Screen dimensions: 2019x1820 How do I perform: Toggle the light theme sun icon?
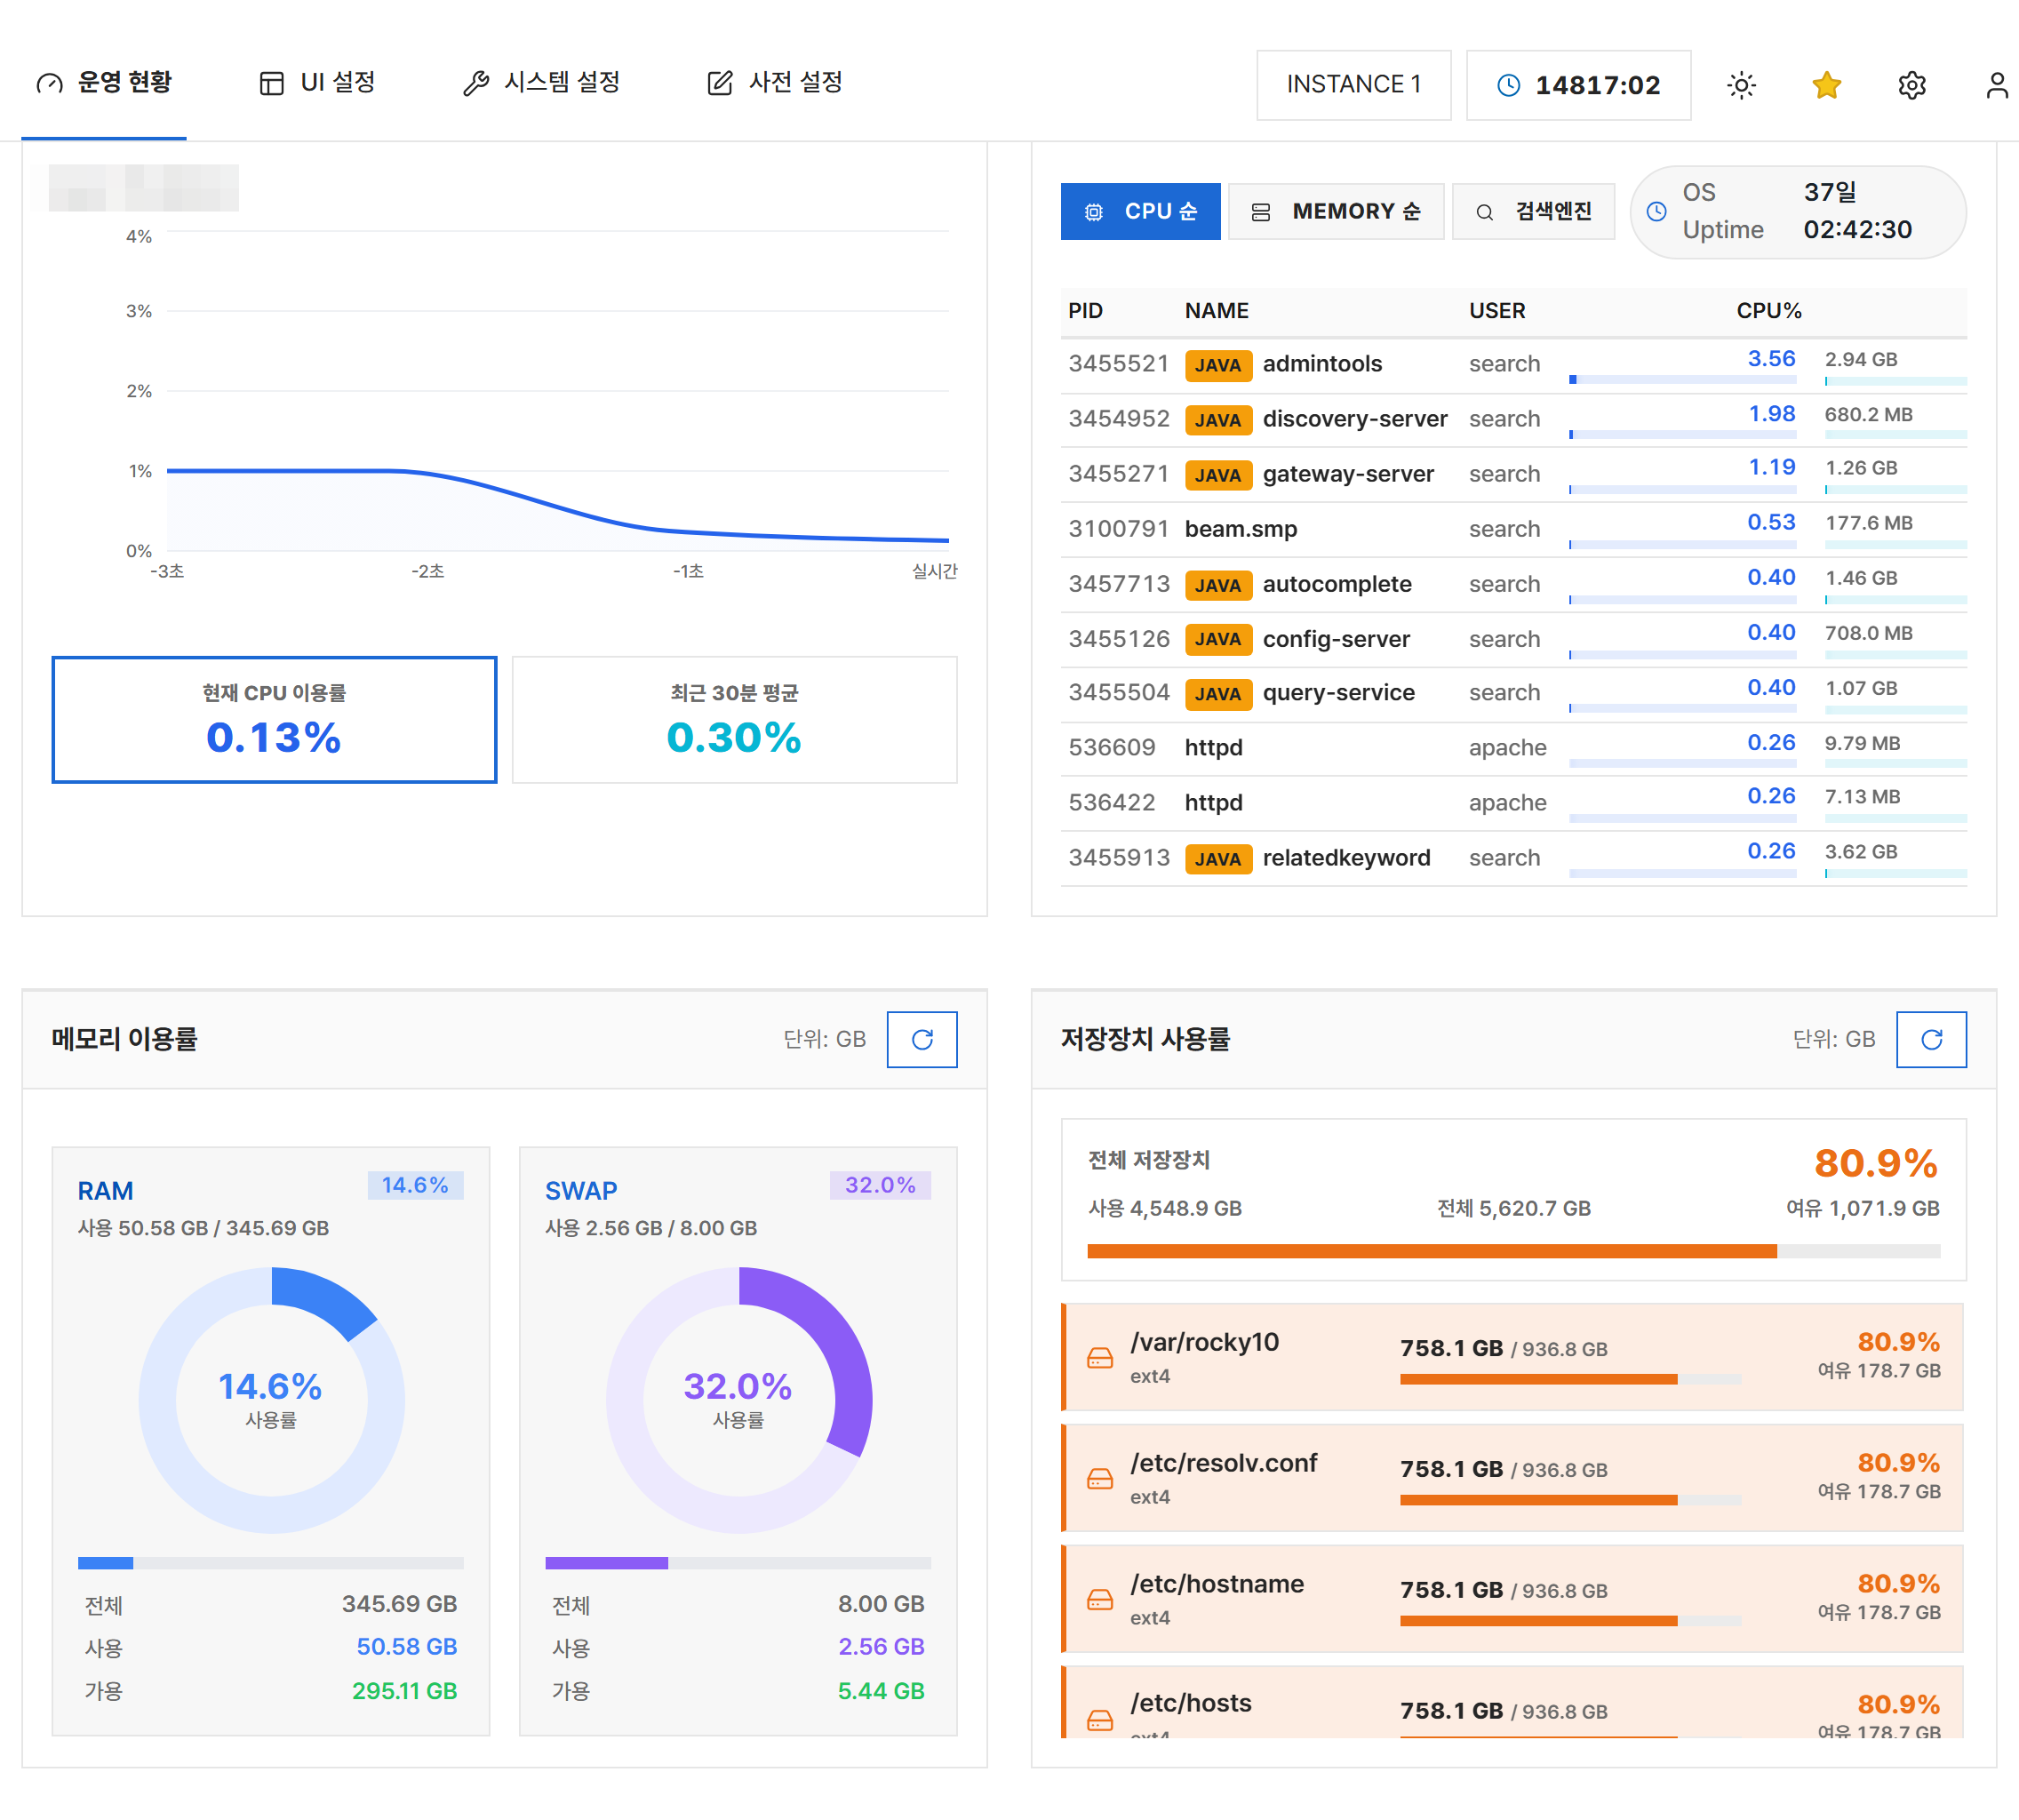click(1741, 85)
